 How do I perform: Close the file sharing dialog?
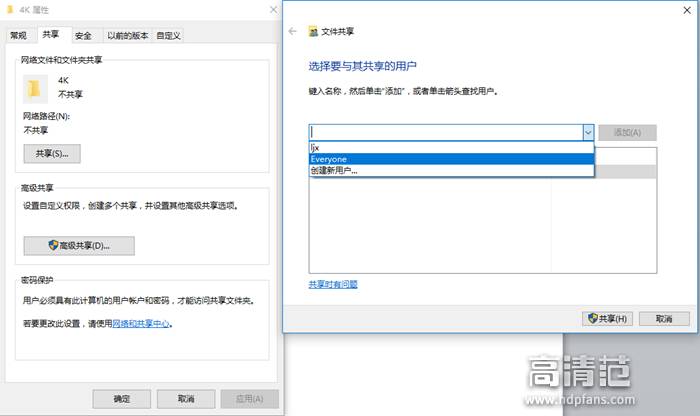pyautogui.click(x=687, y=10)
